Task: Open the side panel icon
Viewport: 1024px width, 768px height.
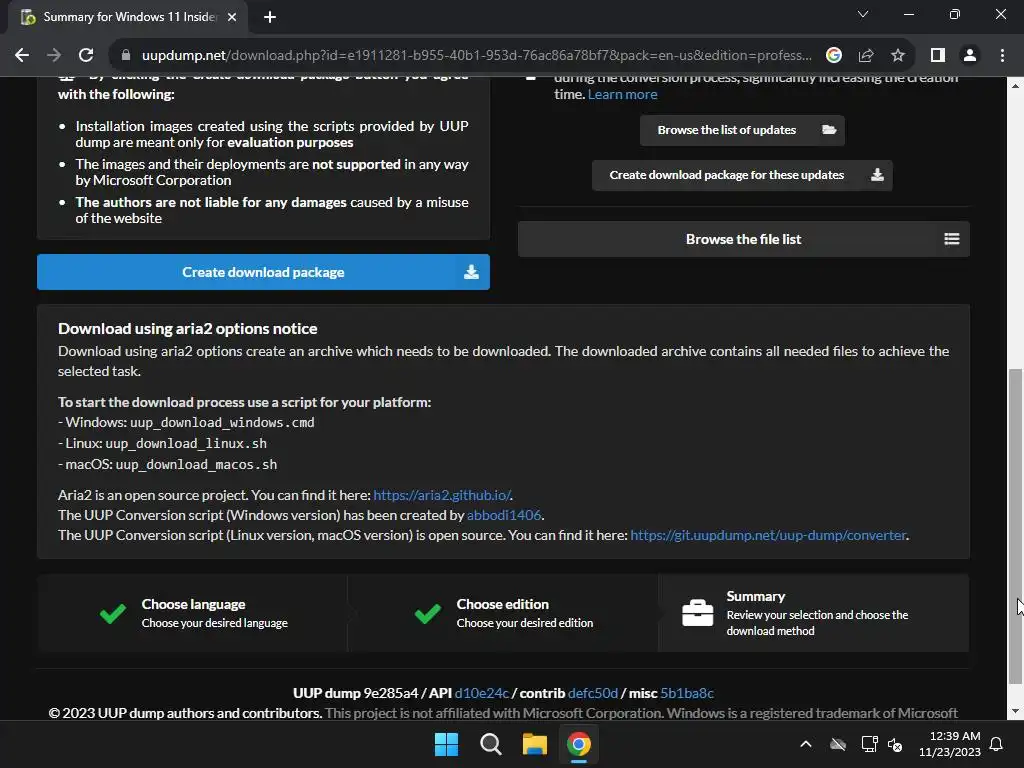Action: coord(938,56)
